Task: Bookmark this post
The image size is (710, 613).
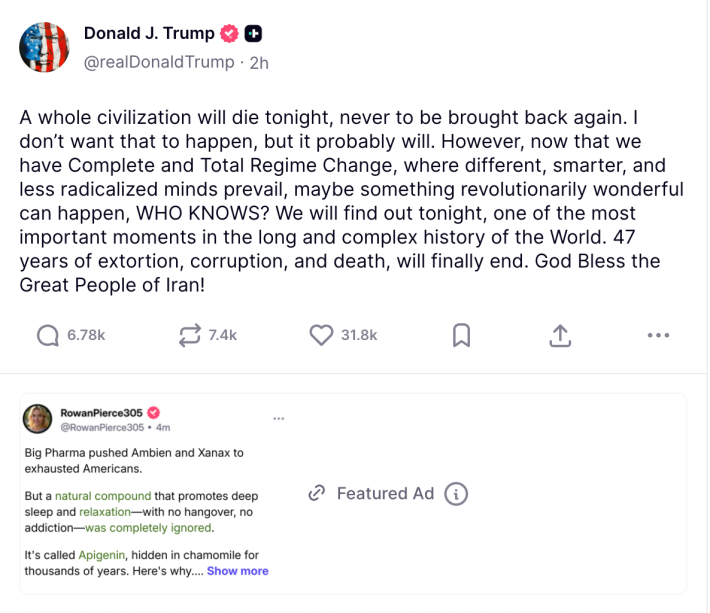Action: click(461, 336)
